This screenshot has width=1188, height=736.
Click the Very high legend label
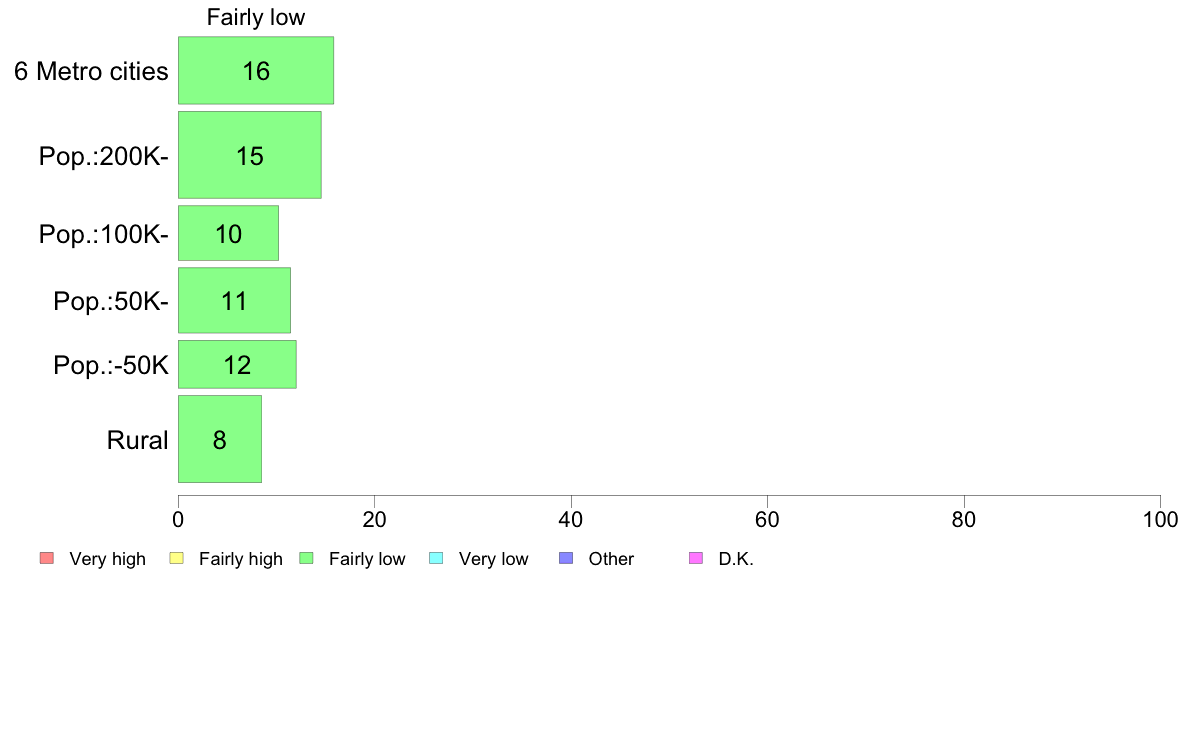pos(108,559)
